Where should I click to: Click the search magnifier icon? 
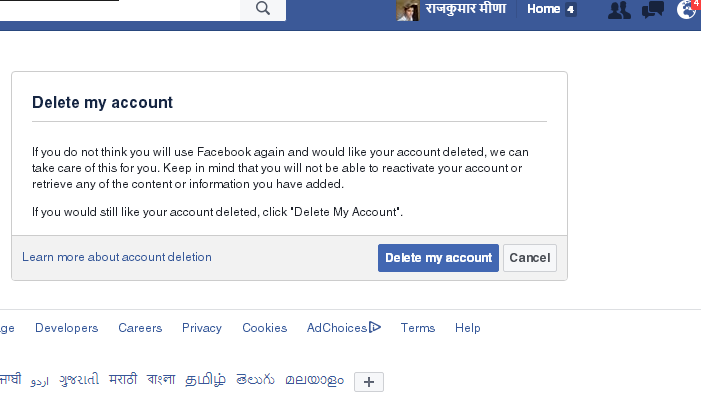click(x=263, y=9)
